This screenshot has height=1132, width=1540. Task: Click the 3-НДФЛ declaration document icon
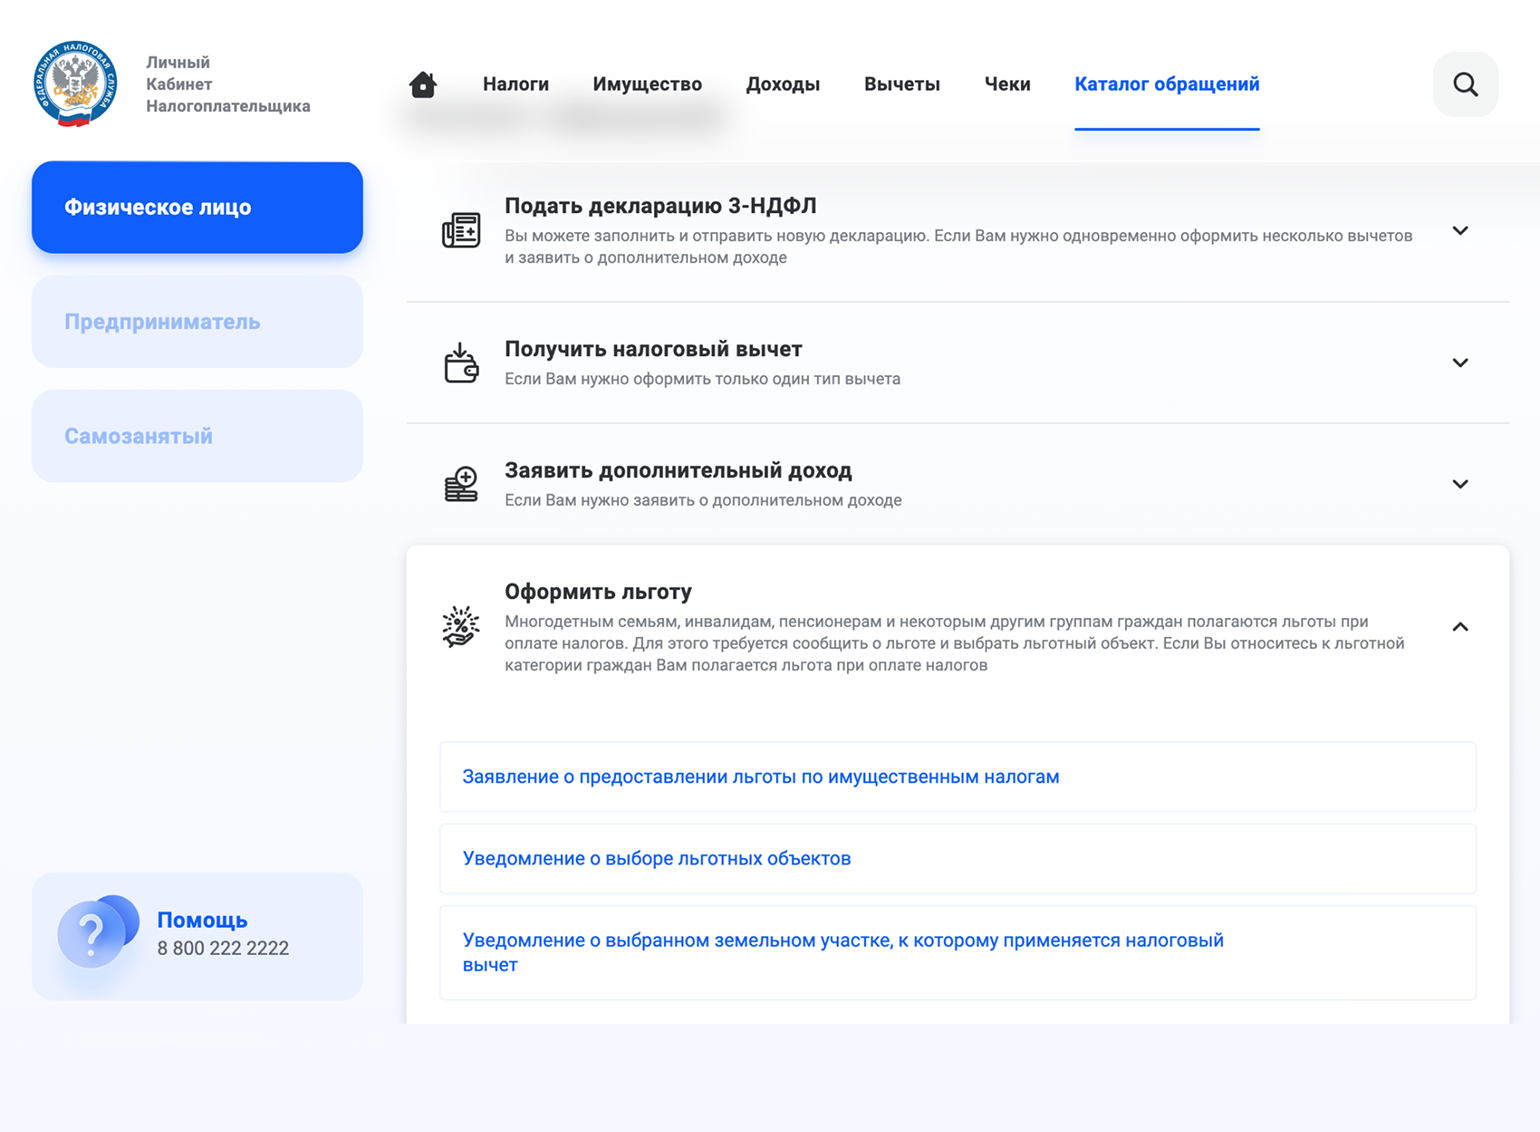click(x=461, y=231)
